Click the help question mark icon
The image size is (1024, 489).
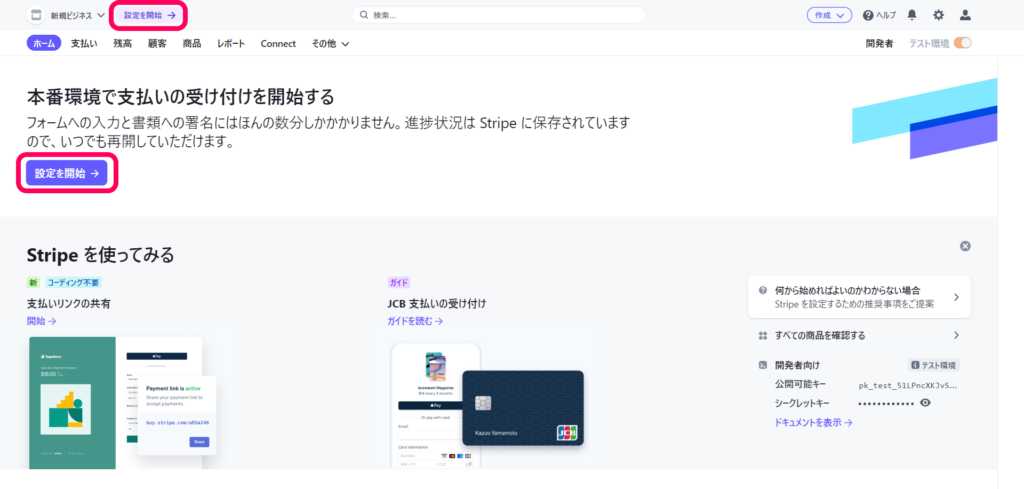coord(868,15)
